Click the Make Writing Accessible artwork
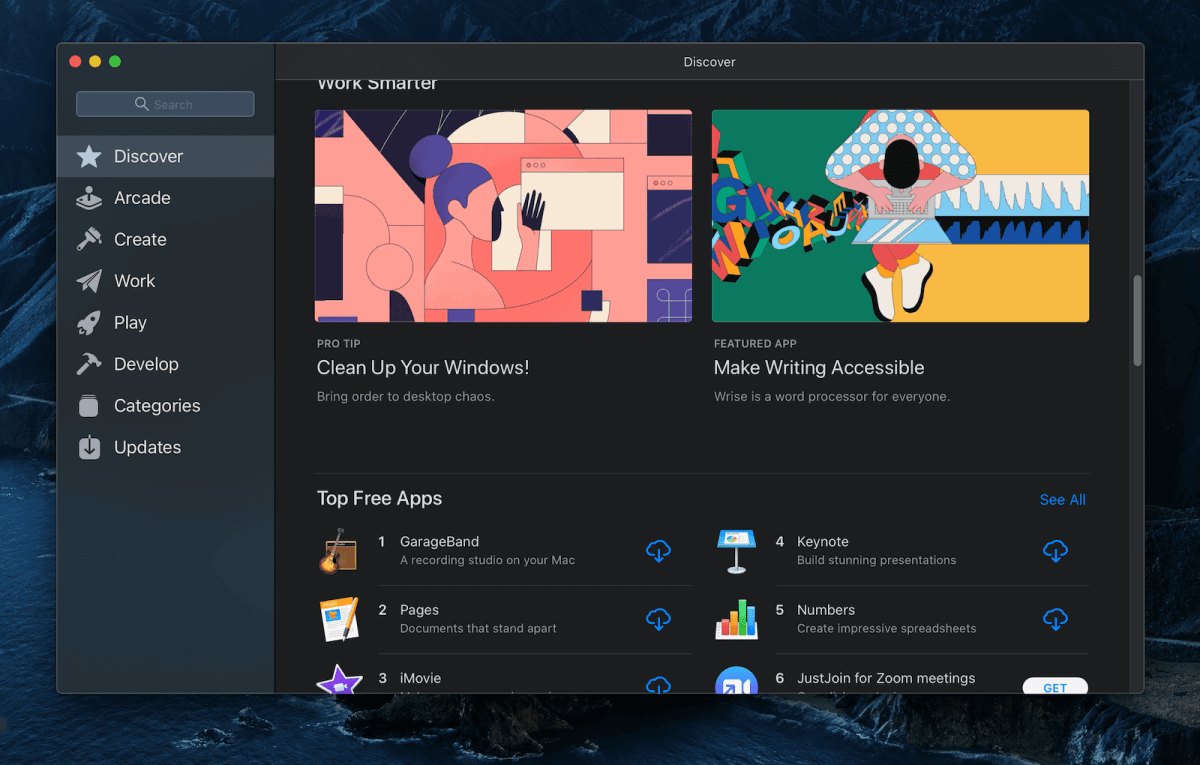 (x=900, y=216)
